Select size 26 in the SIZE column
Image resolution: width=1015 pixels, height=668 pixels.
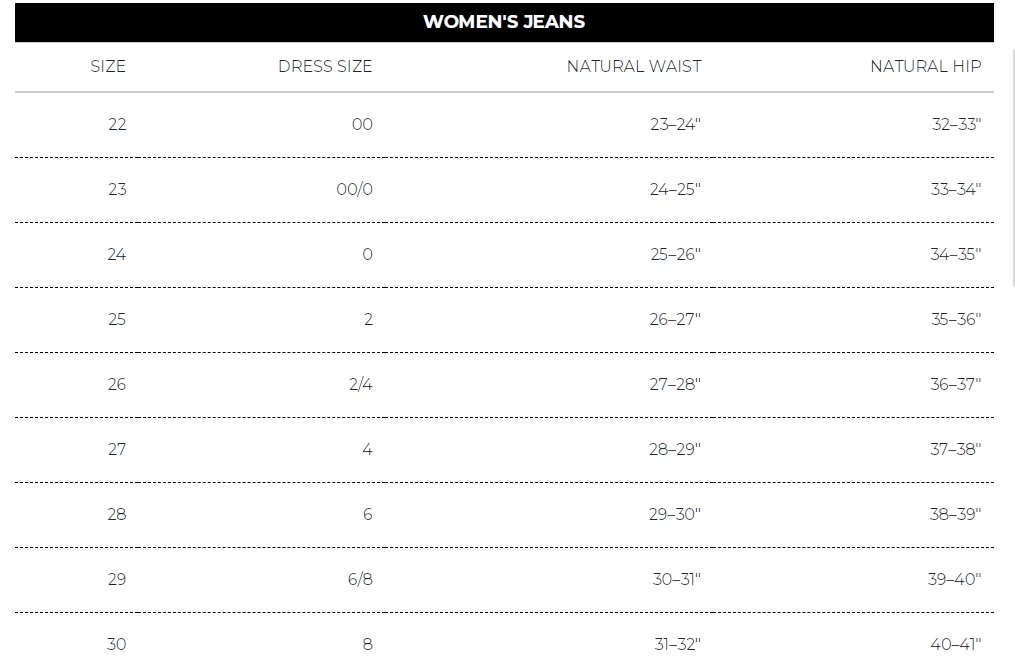tap(117, 385)
